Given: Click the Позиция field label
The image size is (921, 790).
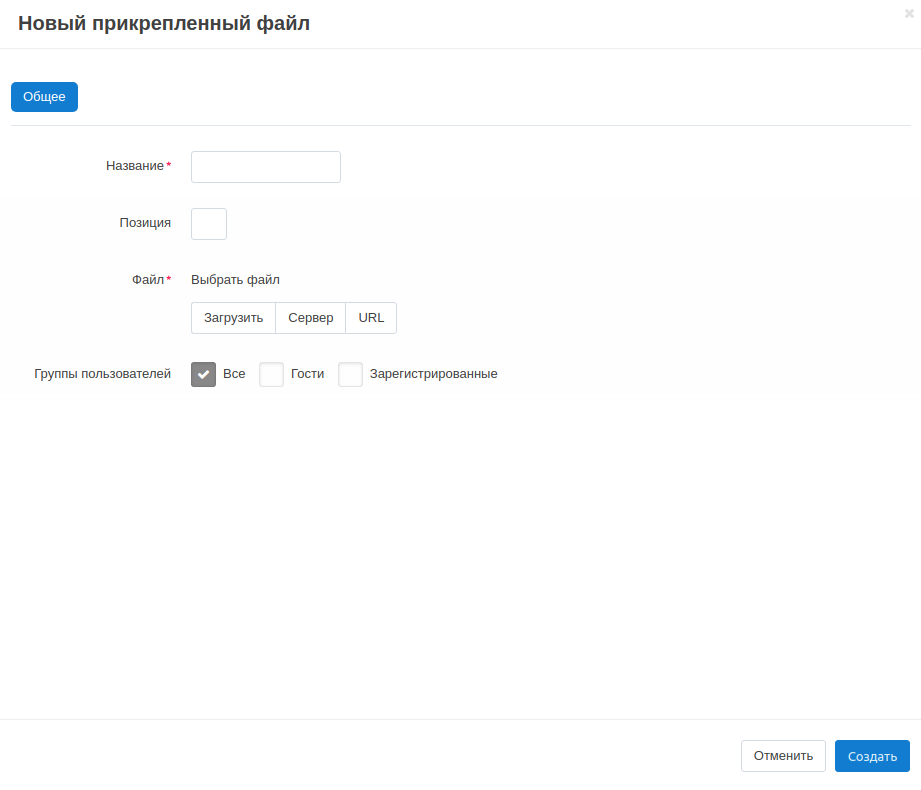Looking at the screenshot, I should 145,223.
